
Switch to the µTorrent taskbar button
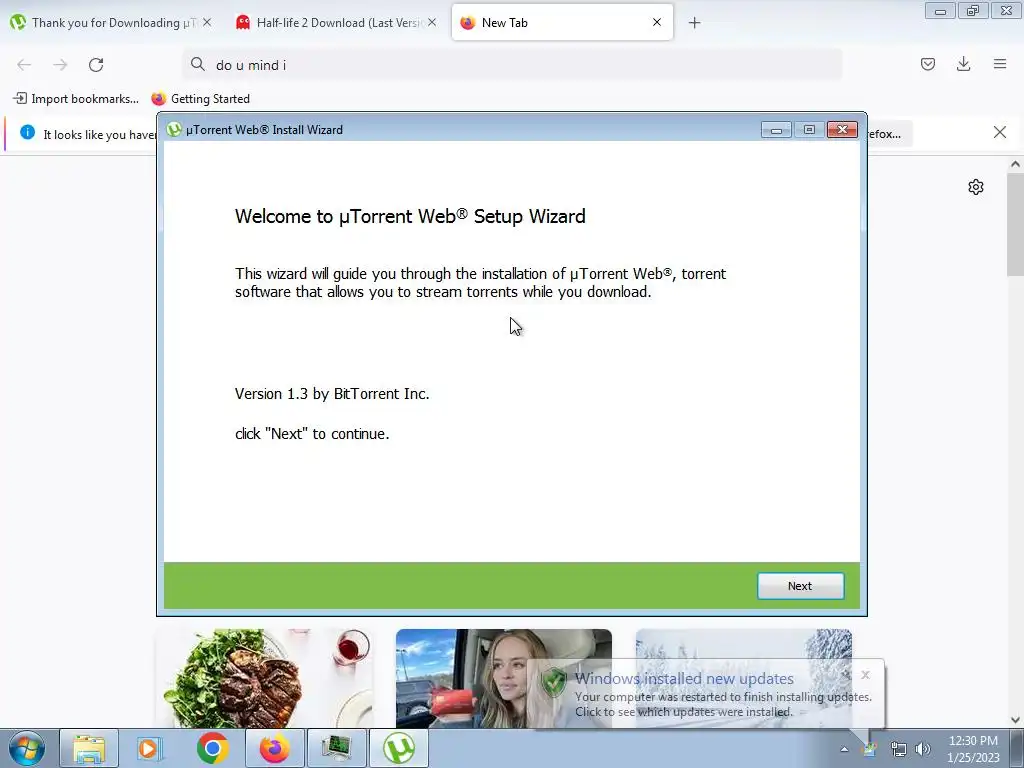(399, 748)
